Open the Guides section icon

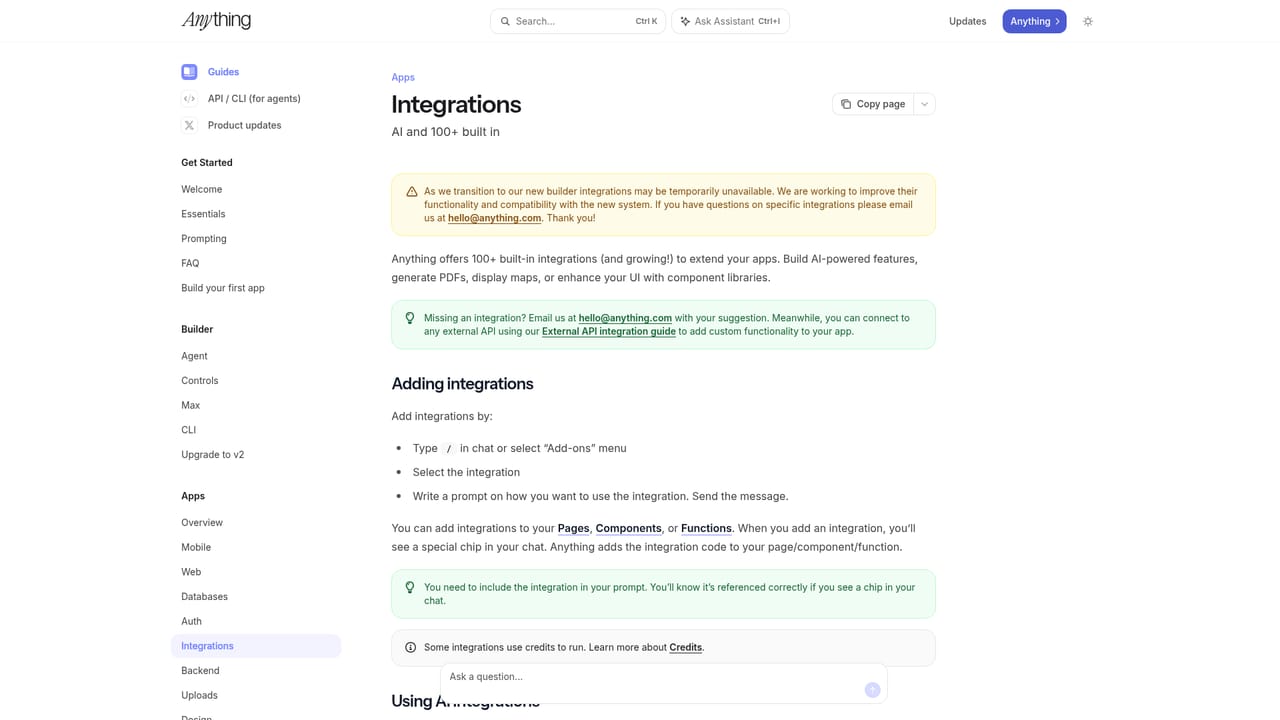click(189, 72)
